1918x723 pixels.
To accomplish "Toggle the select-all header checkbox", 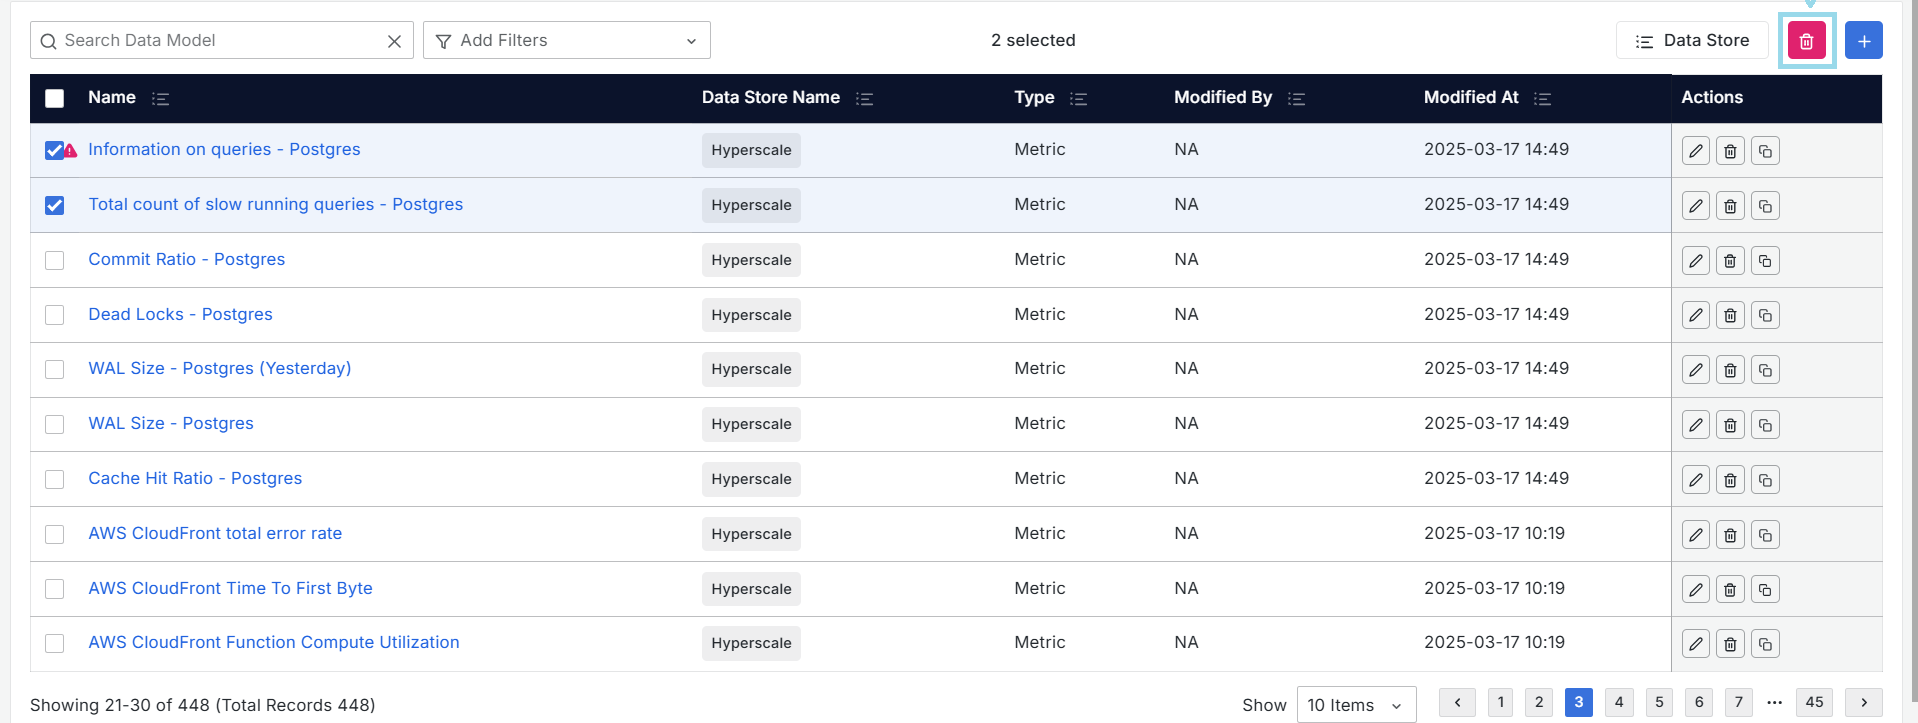I will pyautogui.click(x=55, y=98).
